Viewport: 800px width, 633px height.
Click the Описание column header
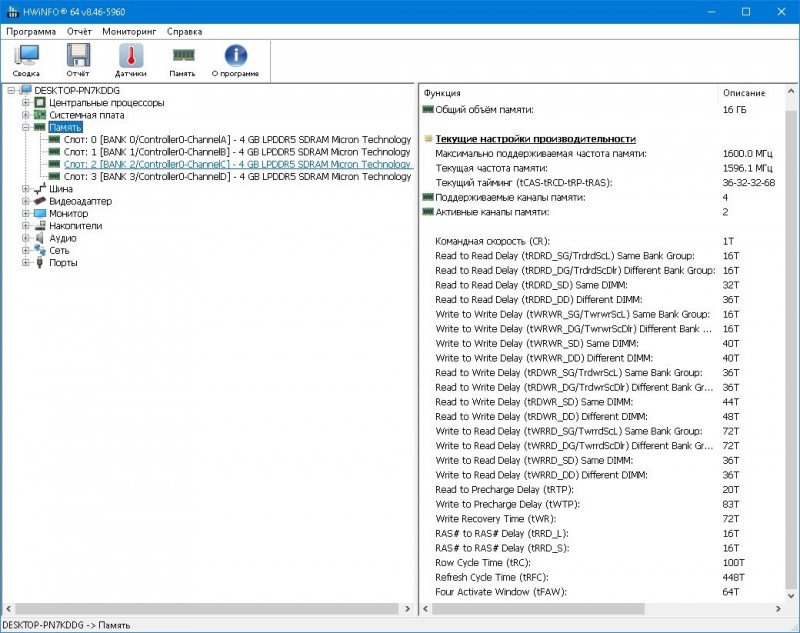(751, 93)
